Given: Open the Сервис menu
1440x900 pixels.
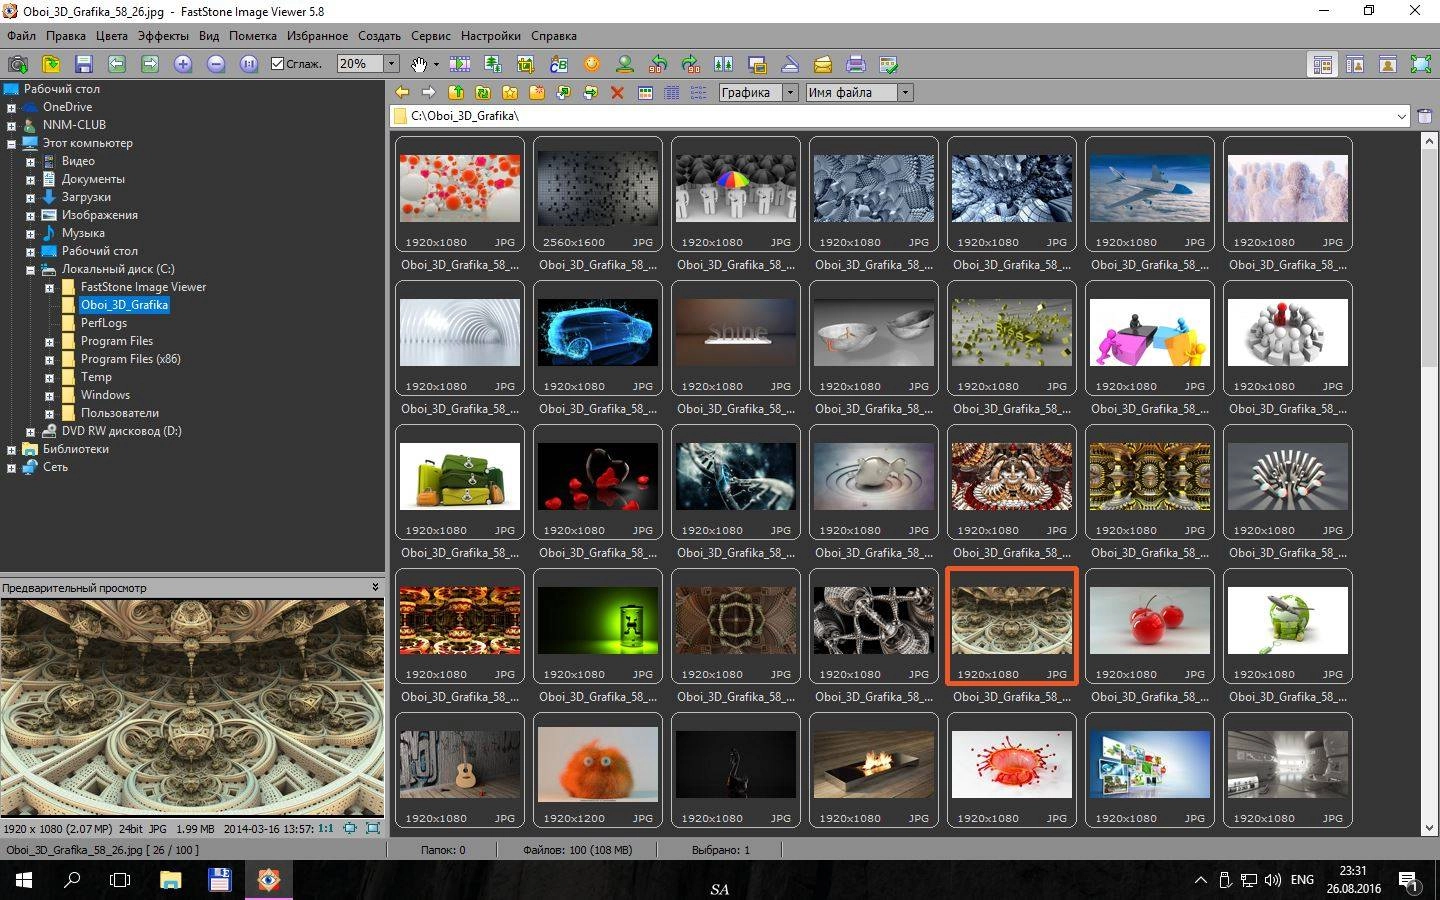Looking at the screenshot, I should [x=431, y=36].
